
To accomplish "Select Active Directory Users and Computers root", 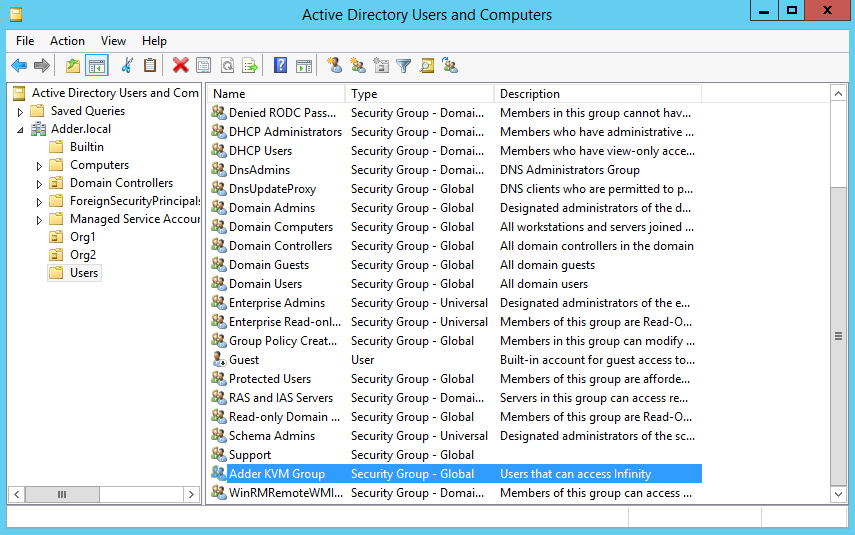I will (x=115, y=93).
